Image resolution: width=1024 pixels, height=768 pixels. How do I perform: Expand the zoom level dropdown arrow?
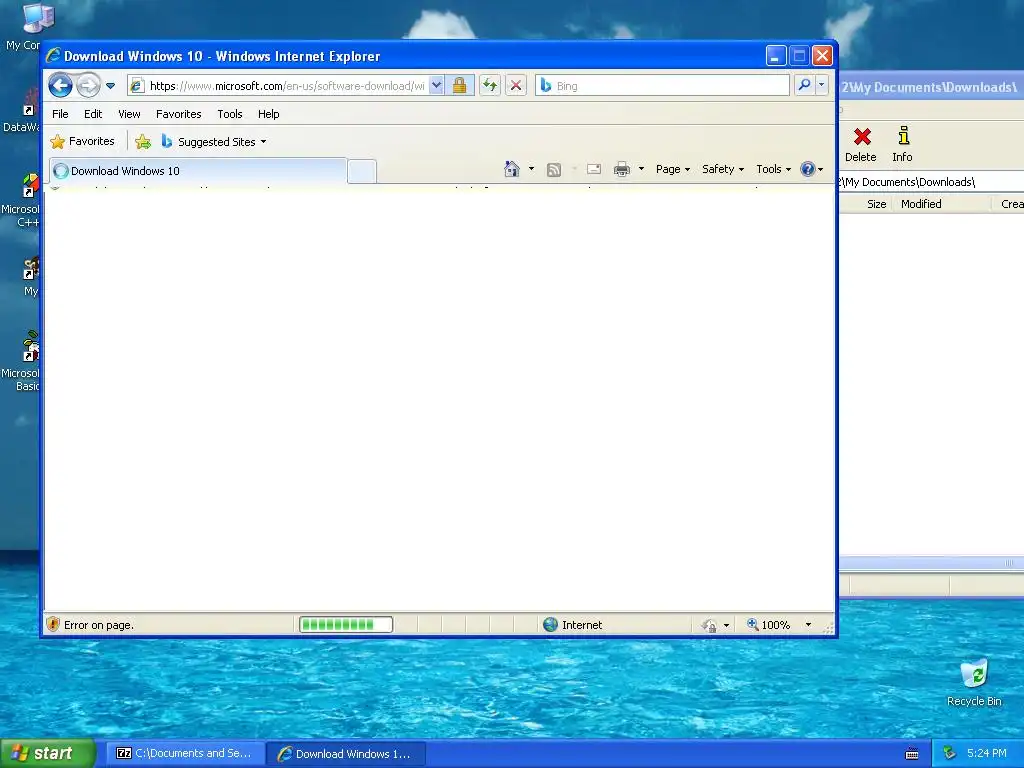click(808, 625)
